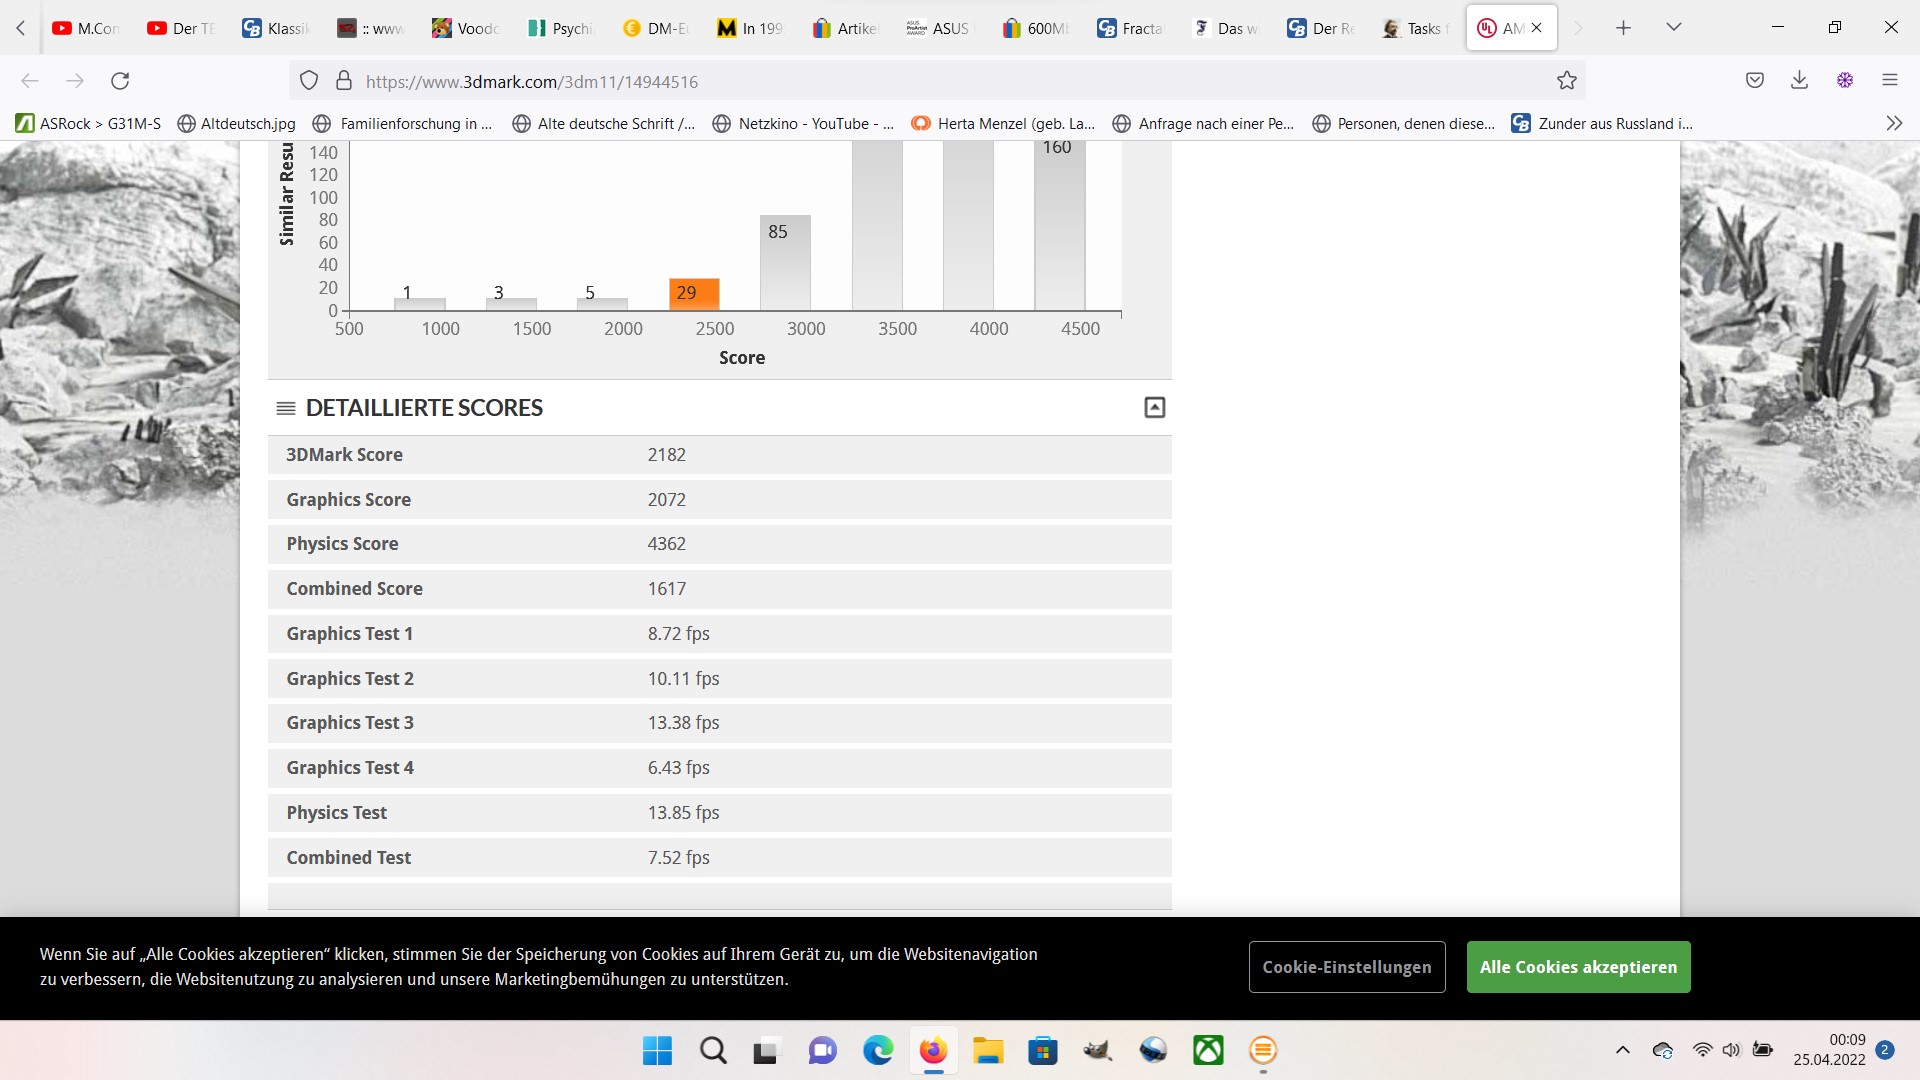1920x1080 pixels.
Task: Switch to the Klassik tab
Action: pyautogui.click(x=277, y=28)
